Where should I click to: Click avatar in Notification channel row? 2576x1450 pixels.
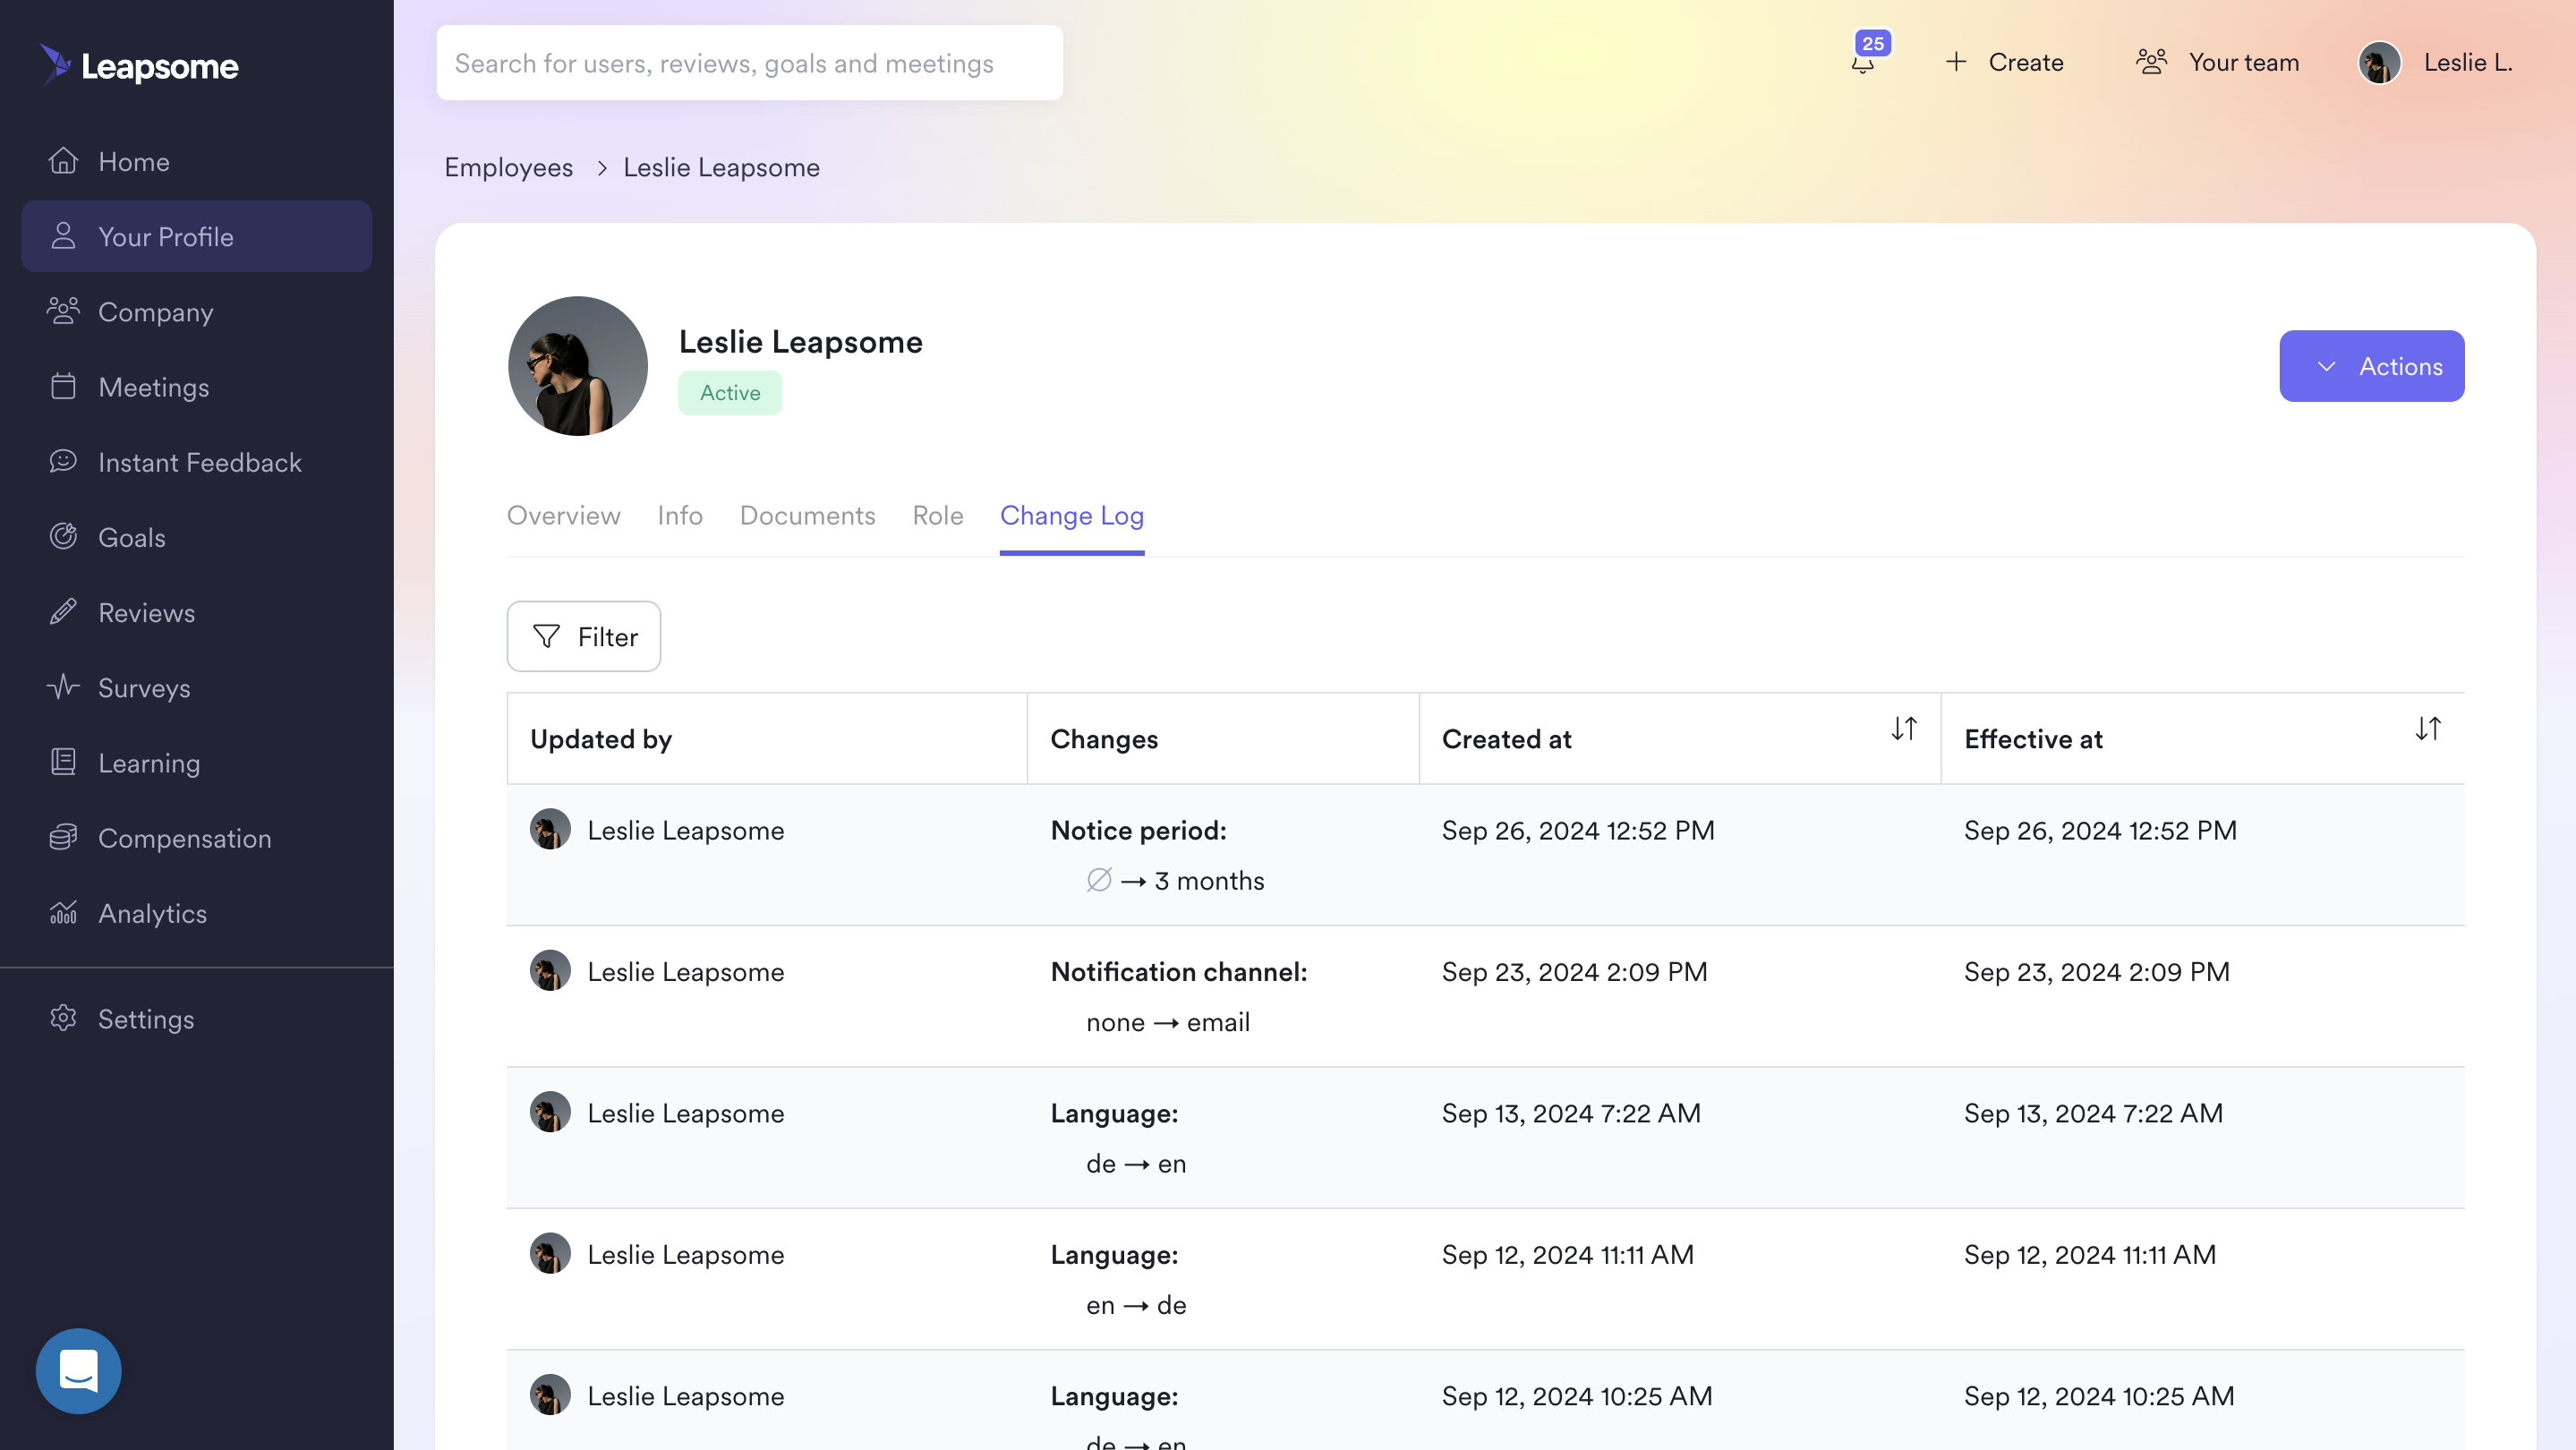(550, 970)
